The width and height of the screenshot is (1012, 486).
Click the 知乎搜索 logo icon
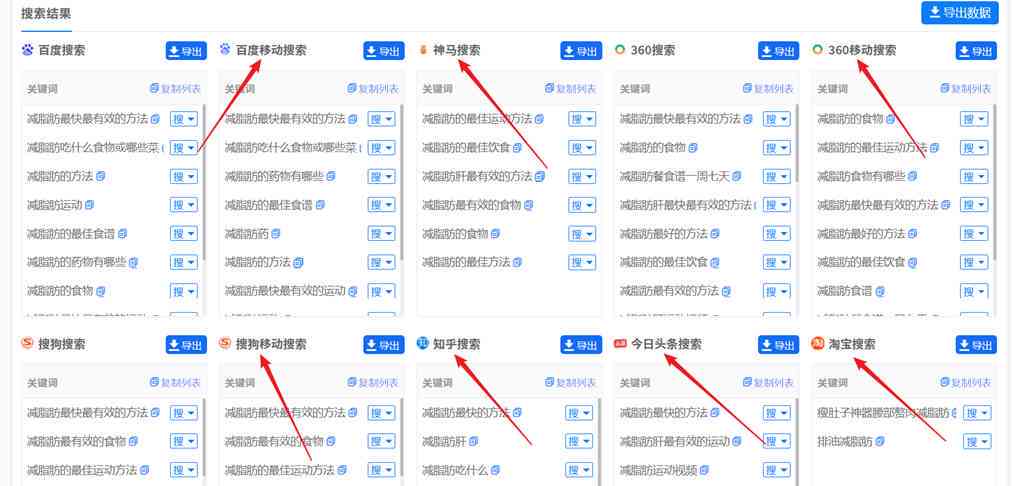click(x=423, y=343)
